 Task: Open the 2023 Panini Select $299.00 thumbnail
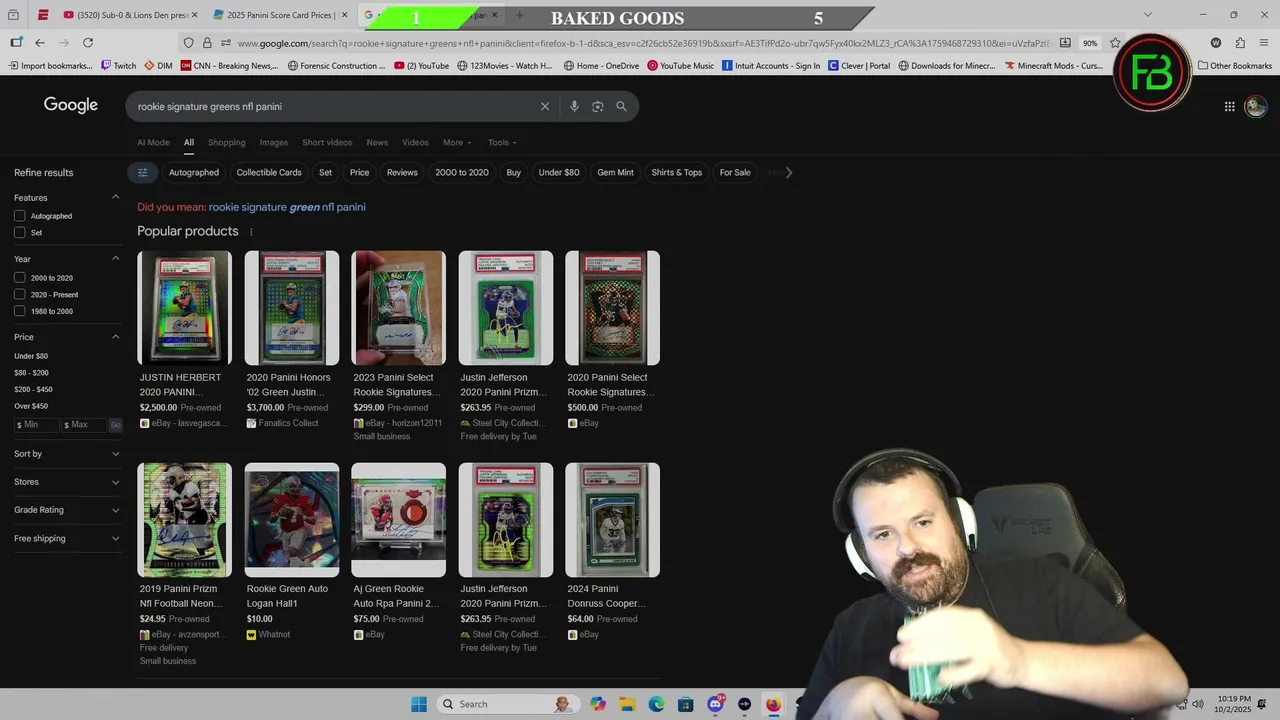coord(398,308)
